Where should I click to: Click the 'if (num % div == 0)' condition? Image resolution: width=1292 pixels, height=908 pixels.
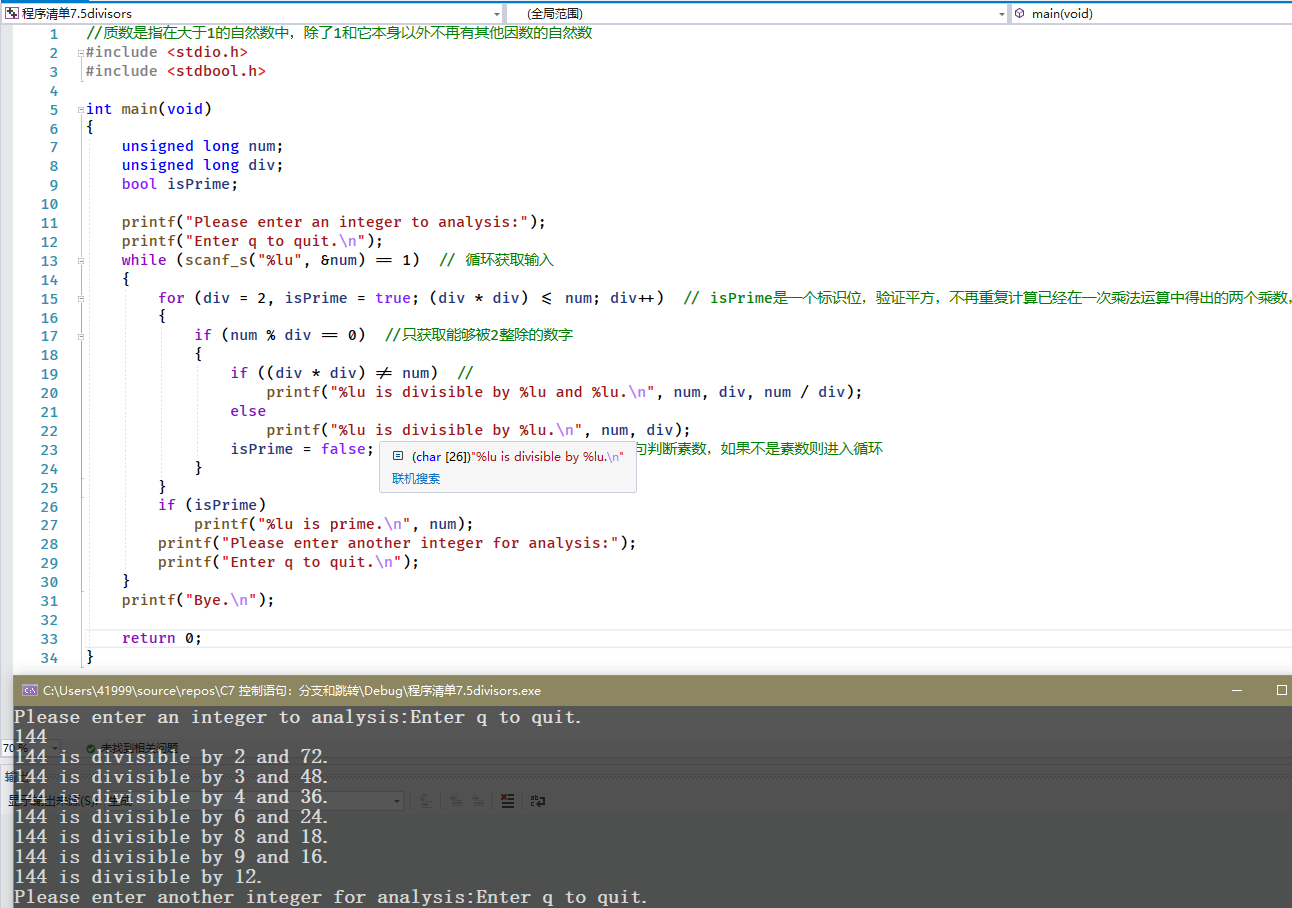280,336
